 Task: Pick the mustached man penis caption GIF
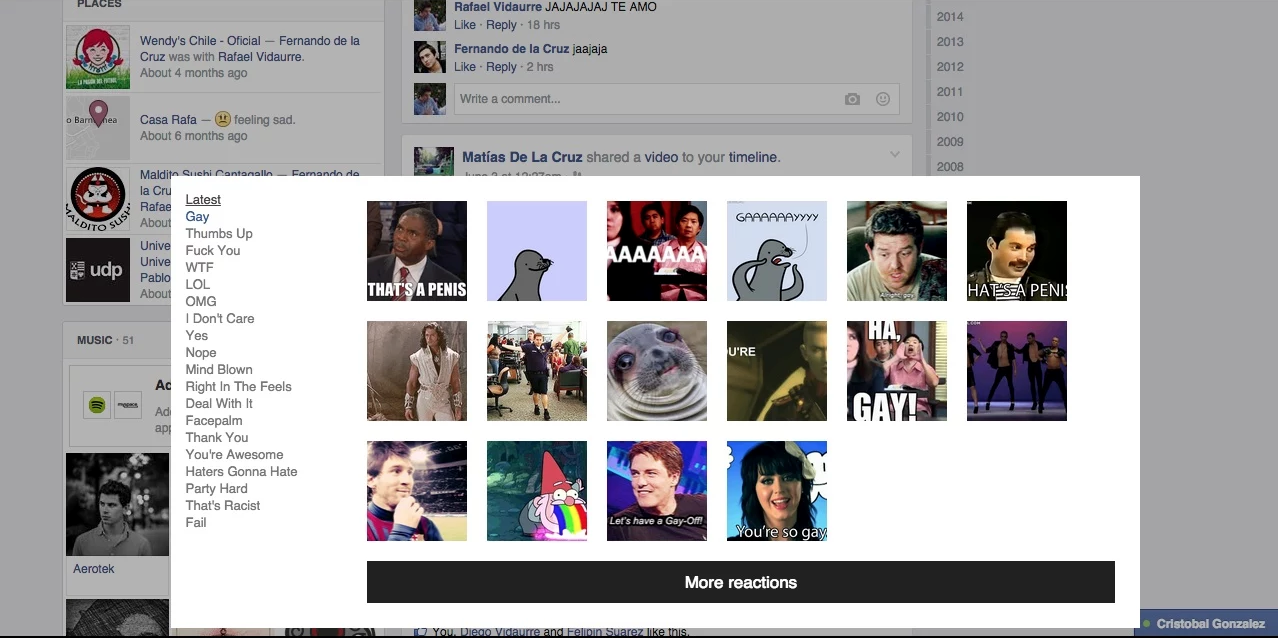(1017, 251)
